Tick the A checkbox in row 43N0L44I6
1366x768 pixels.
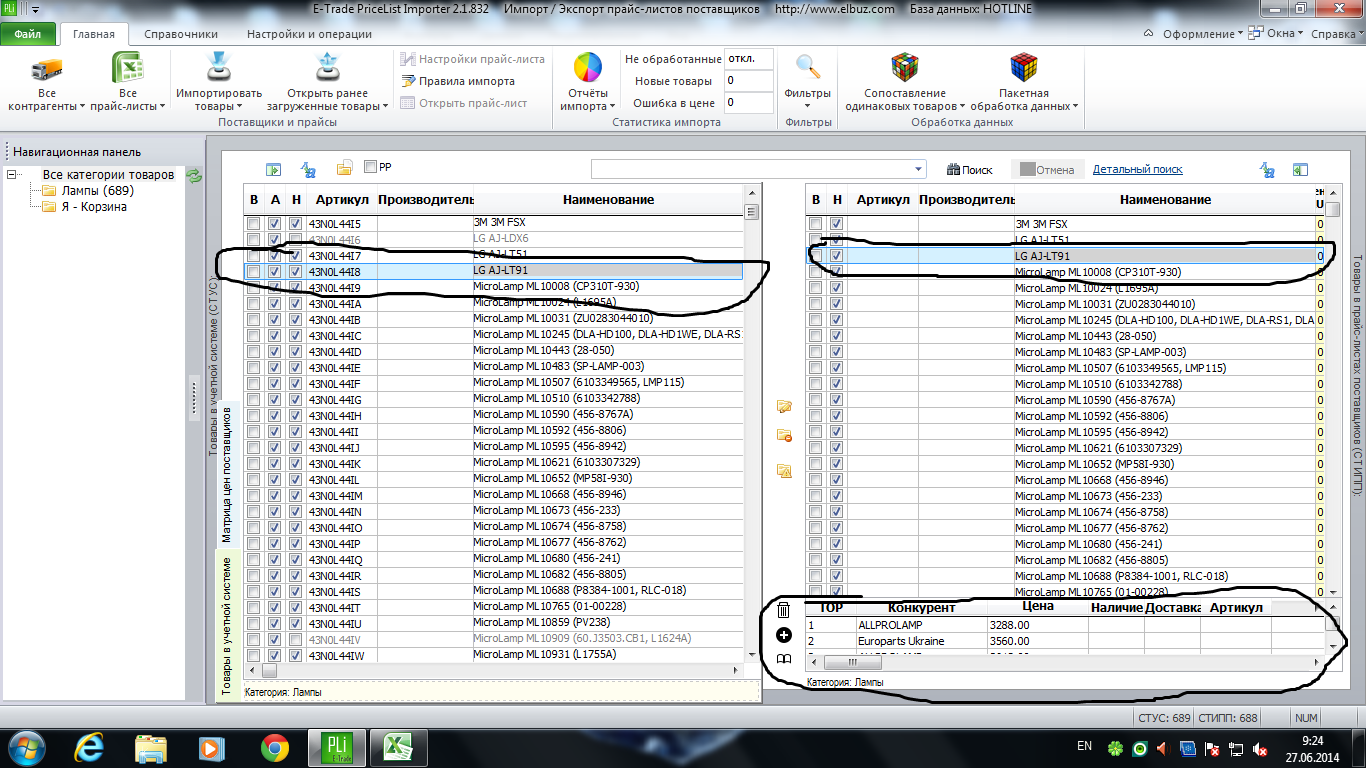point(275,239)
